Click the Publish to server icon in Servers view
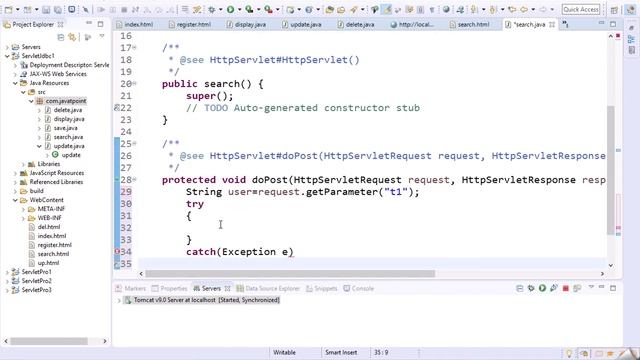This screenshot has height=360, width=640. coord(577,288)
